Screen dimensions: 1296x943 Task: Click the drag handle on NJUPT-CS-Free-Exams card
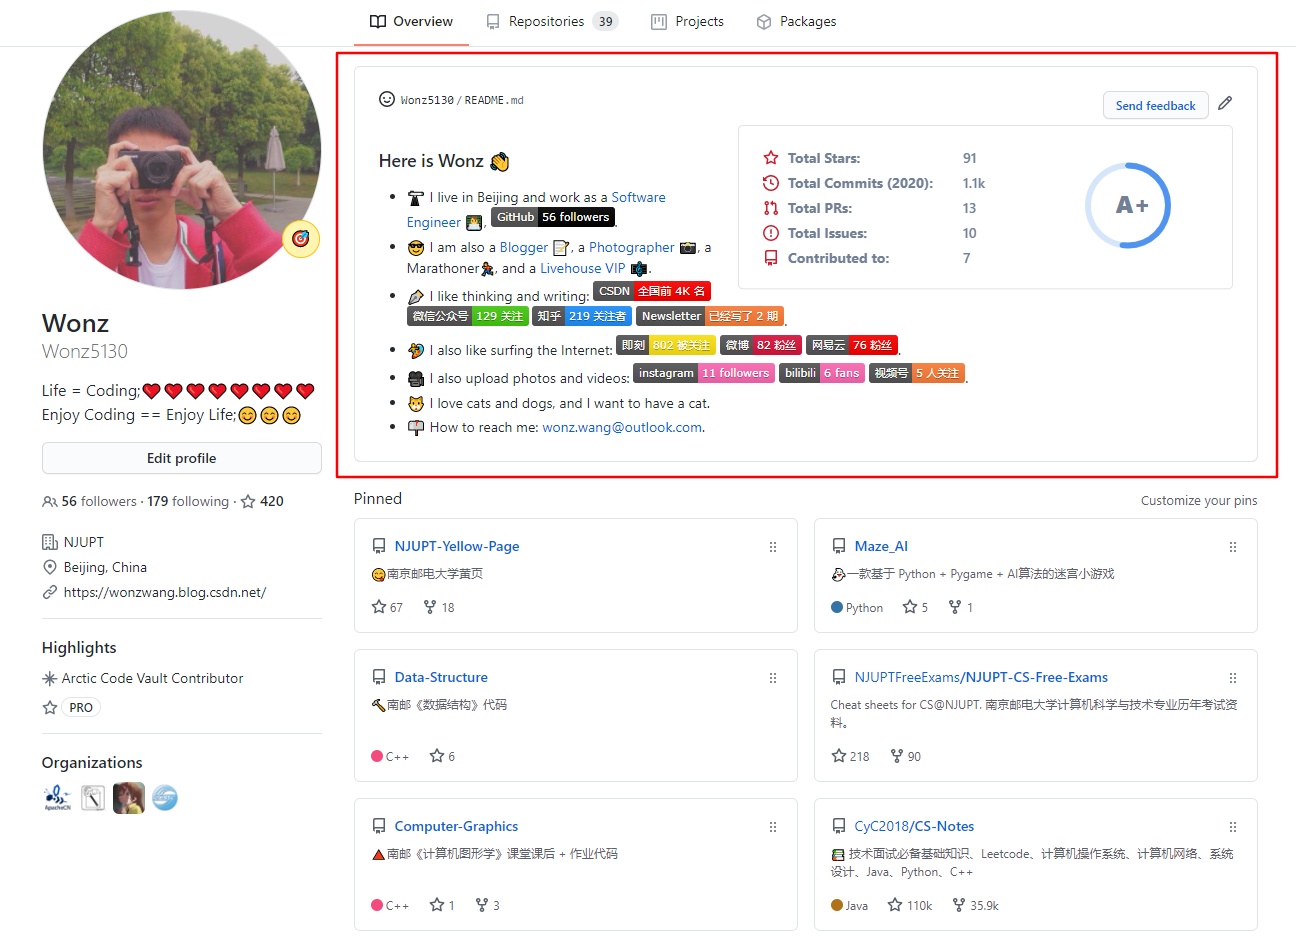(x=1233, y=678)
